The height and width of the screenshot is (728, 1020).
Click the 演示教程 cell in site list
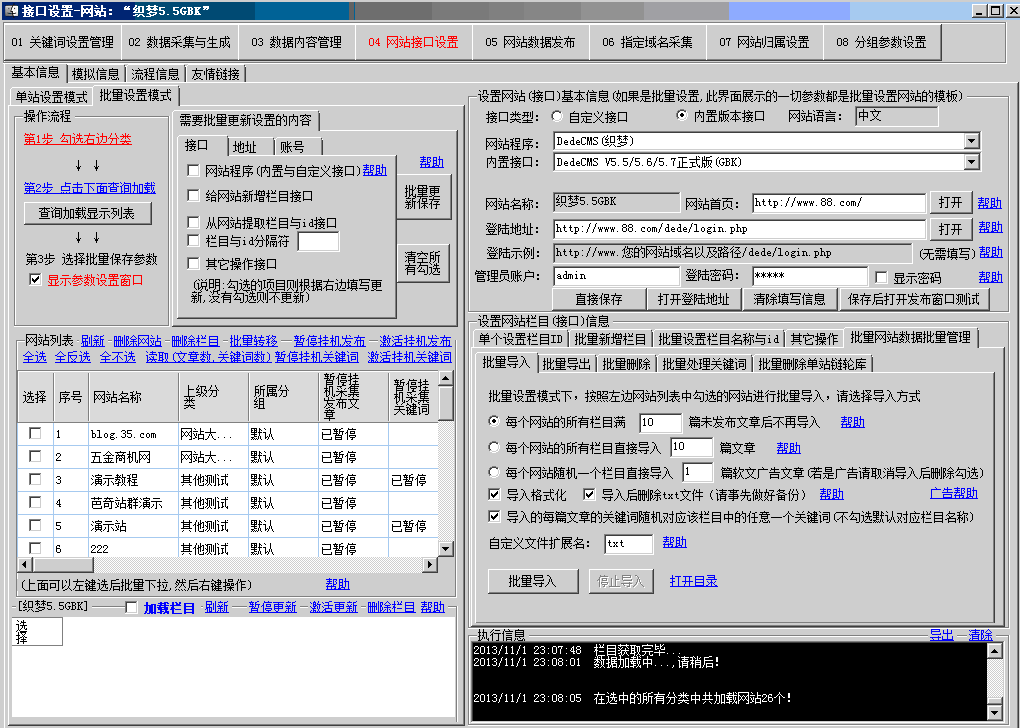(x=133, y=480)
